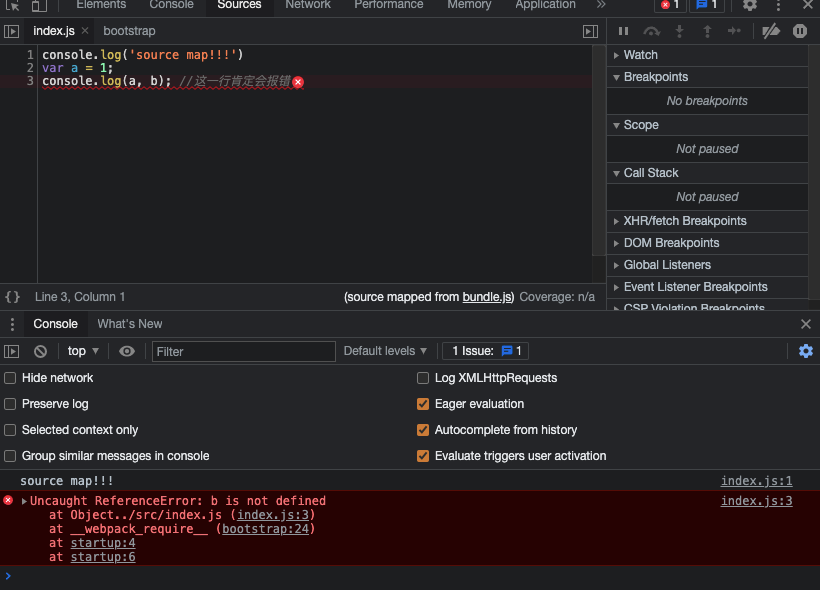
Task: Show more DevTools tabs chevron
Action: [x=601, y=5]
